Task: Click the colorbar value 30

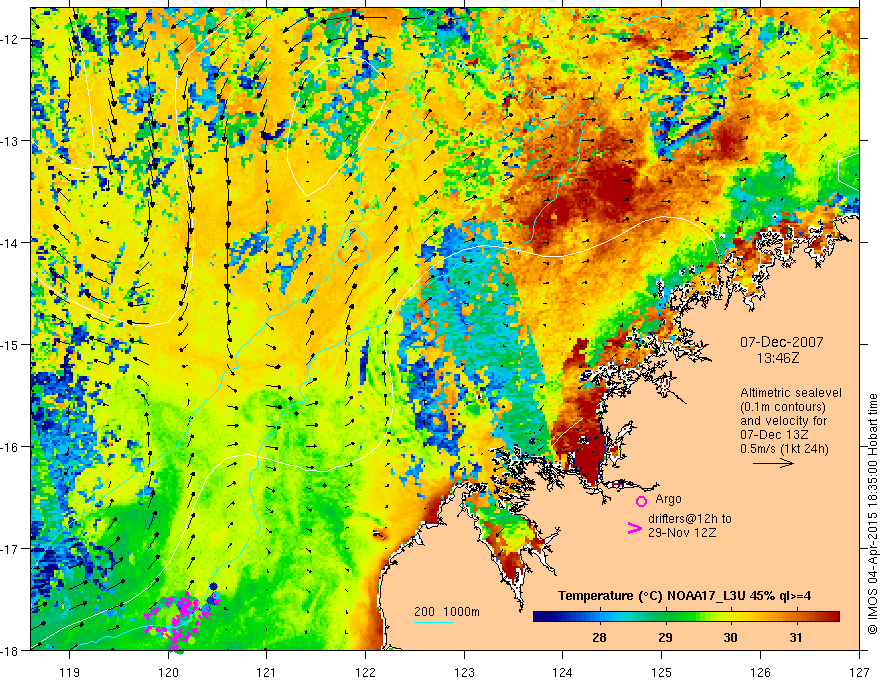Action: (730, 638)
